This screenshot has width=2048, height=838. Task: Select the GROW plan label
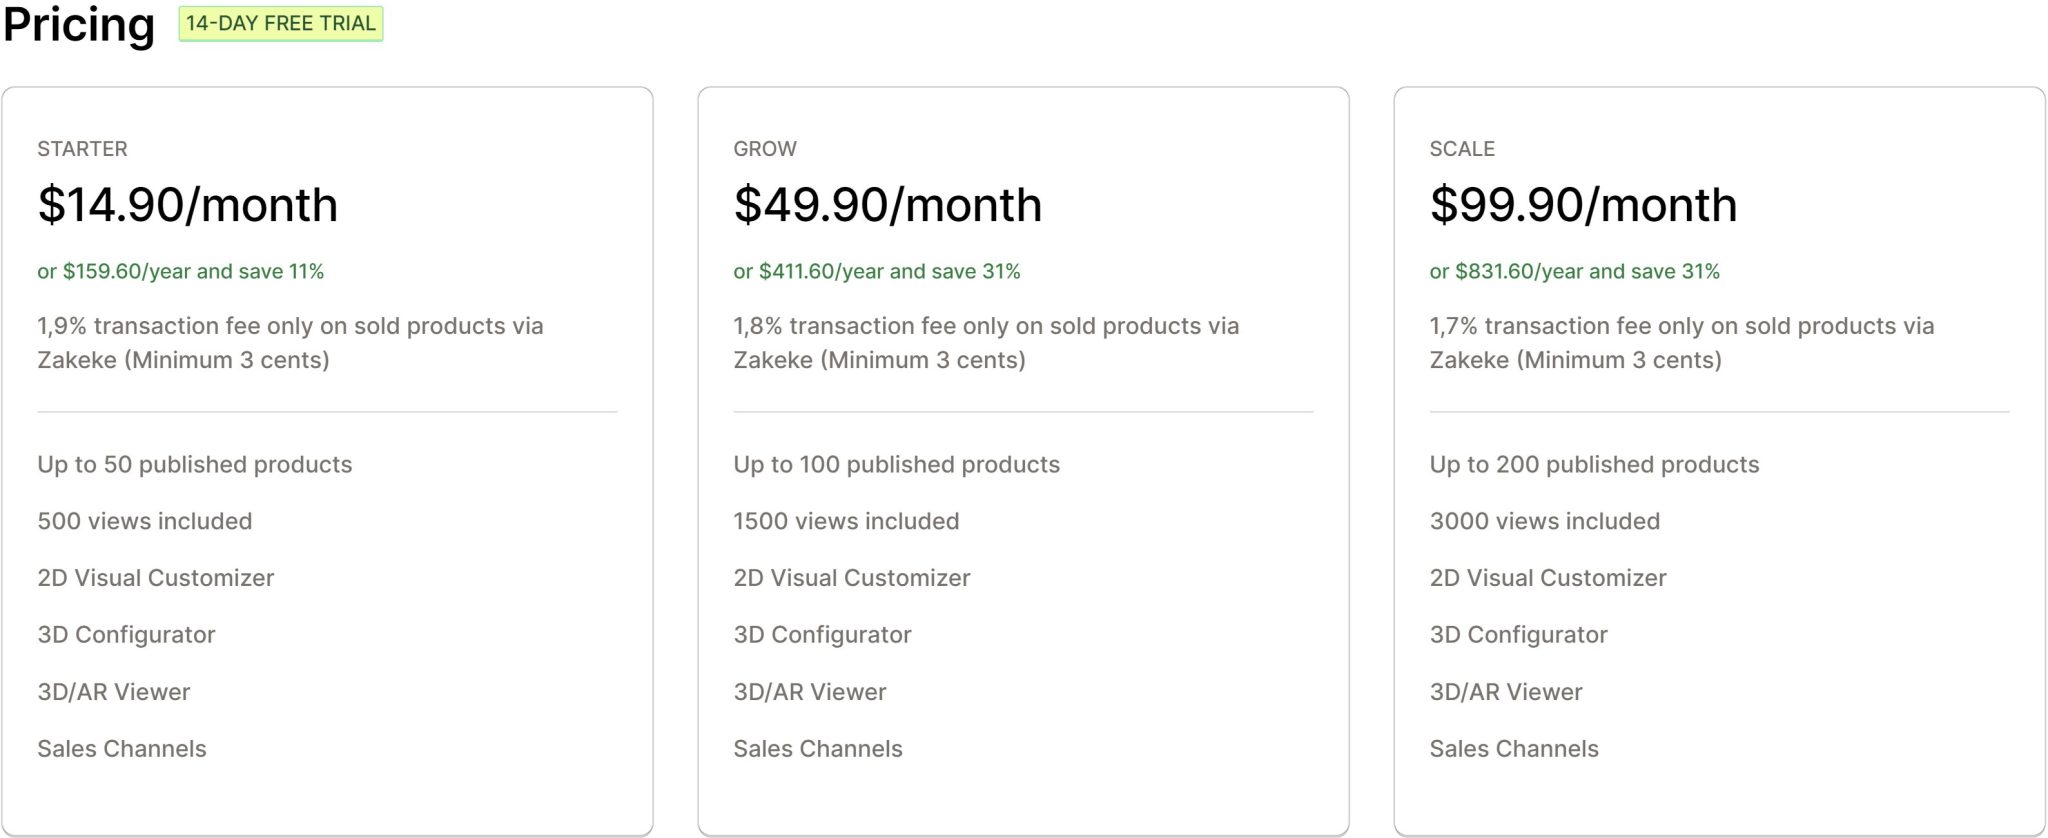pos(765,149)
